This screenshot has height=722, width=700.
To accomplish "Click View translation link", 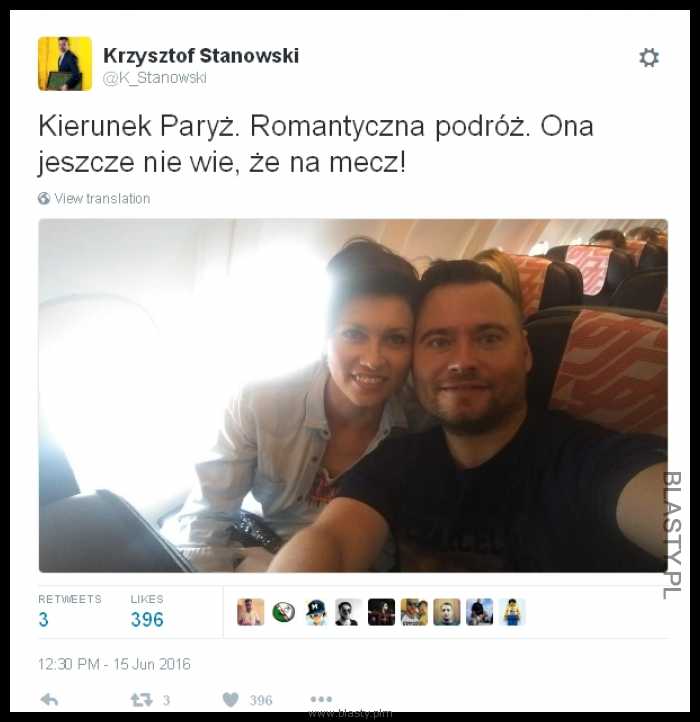I will pyautogui.click(x=102, y=198).
